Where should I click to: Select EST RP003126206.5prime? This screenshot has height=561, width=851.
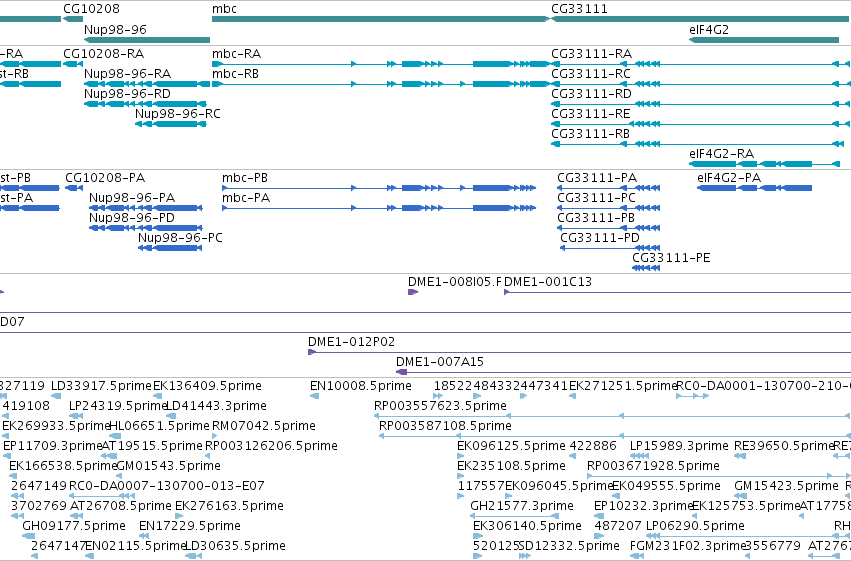pyautogui.click(x=271, y=447)
